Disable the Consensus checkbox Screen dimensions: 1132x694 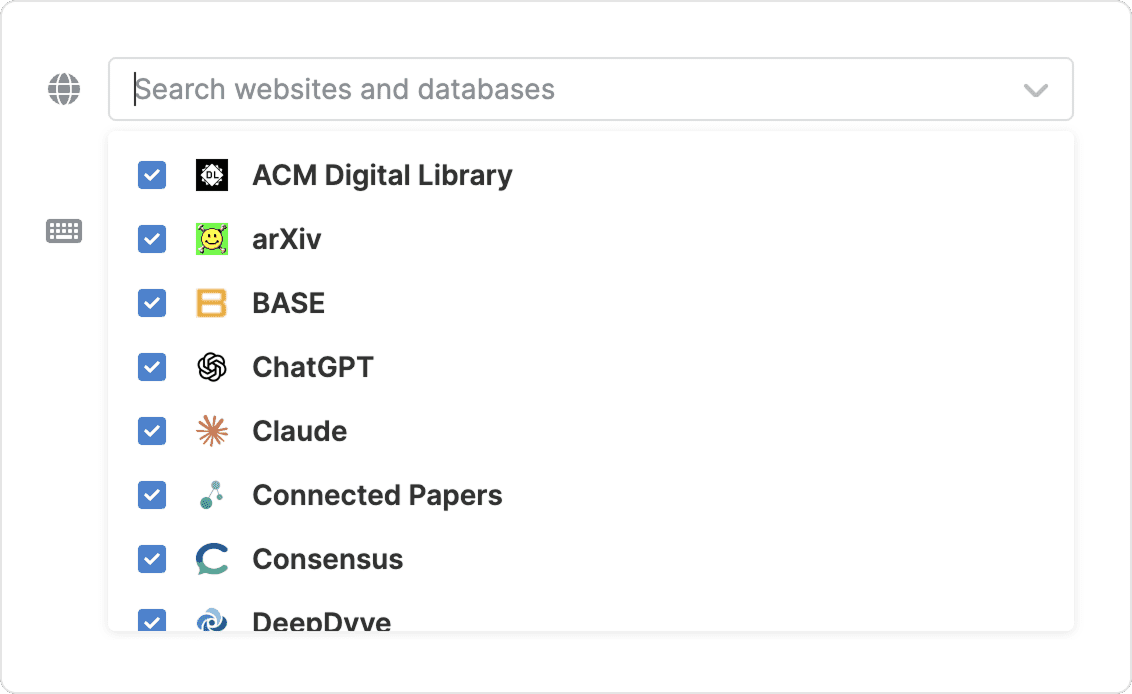pyautogui.click(x=152, y=559)
